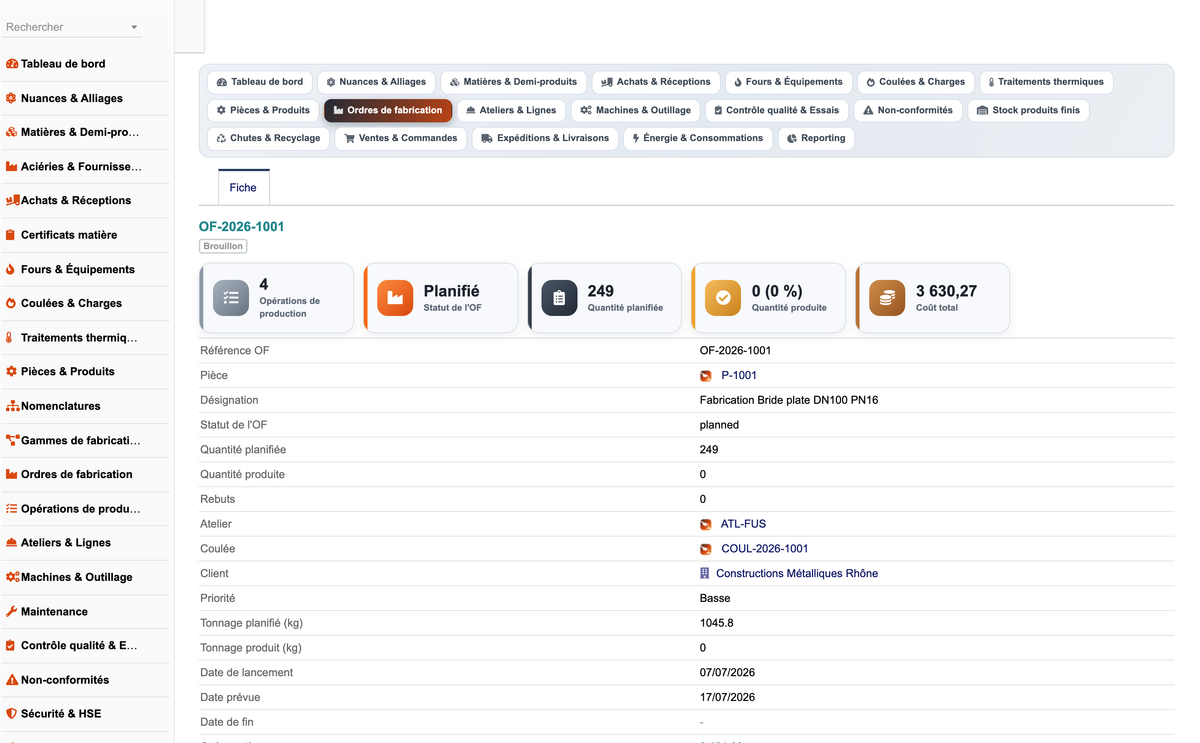The image size is (1200, 743).
Task: Select Fours & Équipements top menu item
Action: [x=788, y=82]
